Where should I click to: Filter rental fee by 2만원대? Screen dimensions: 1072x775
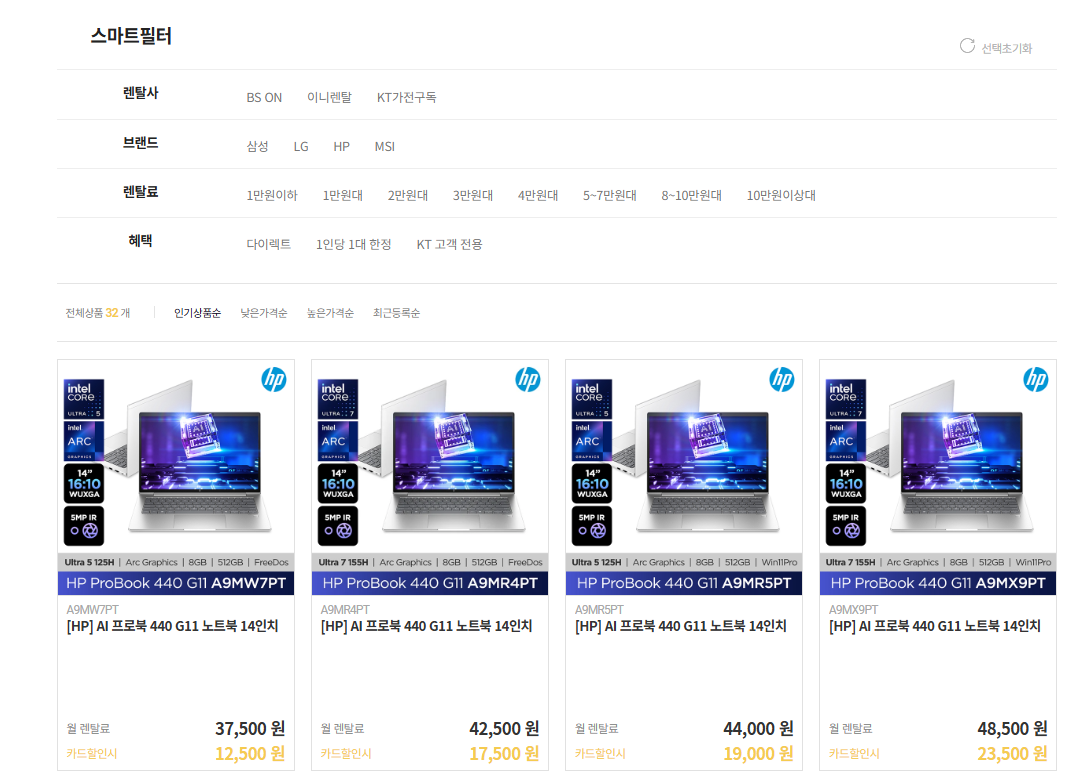tap(407, 195)
